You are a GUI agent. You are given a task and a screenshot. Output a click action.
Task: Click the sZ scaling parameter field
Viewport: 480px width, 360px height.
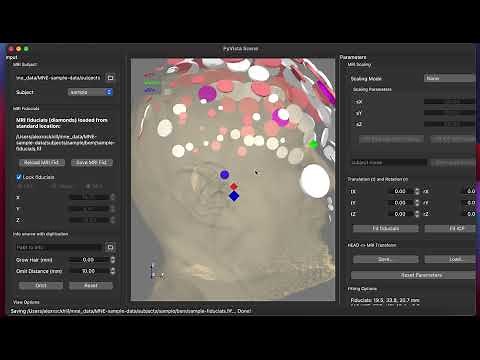(449, 124)
